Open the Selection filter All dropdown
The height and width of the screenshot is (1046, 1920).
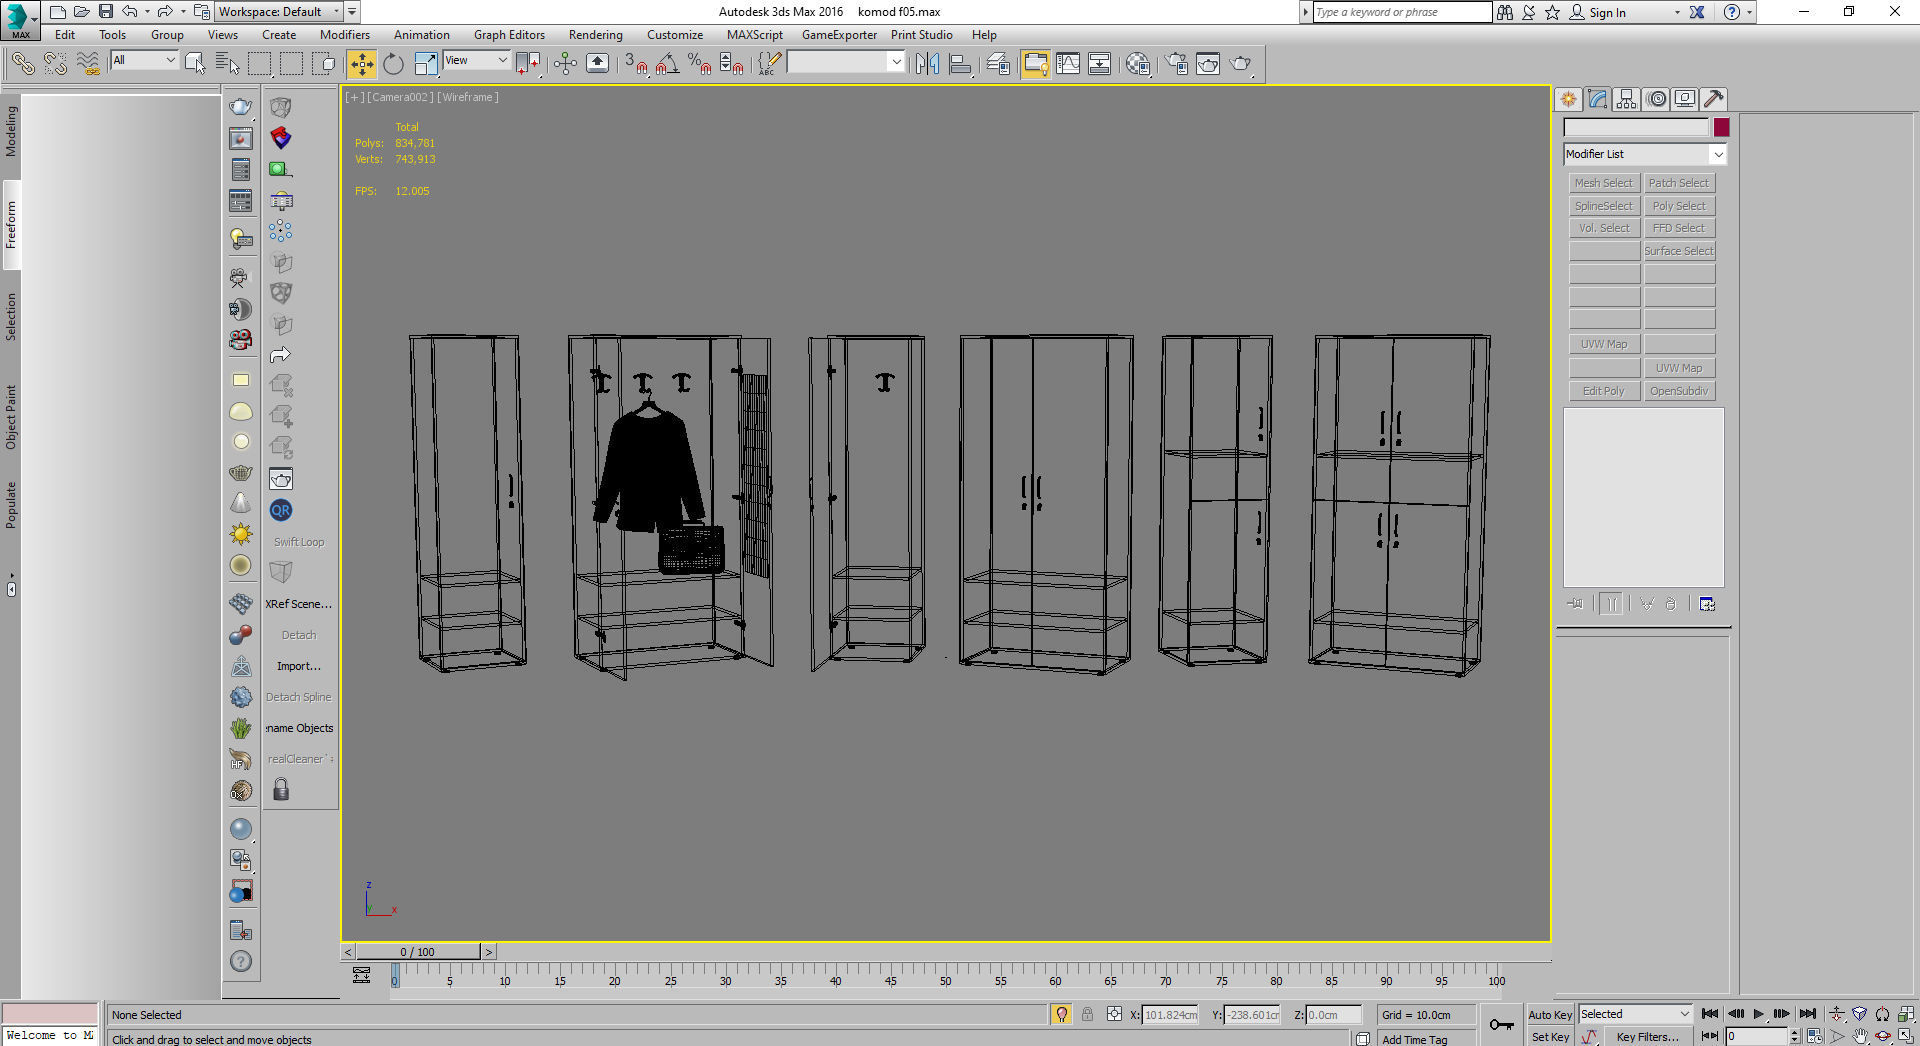click(144, 61)
